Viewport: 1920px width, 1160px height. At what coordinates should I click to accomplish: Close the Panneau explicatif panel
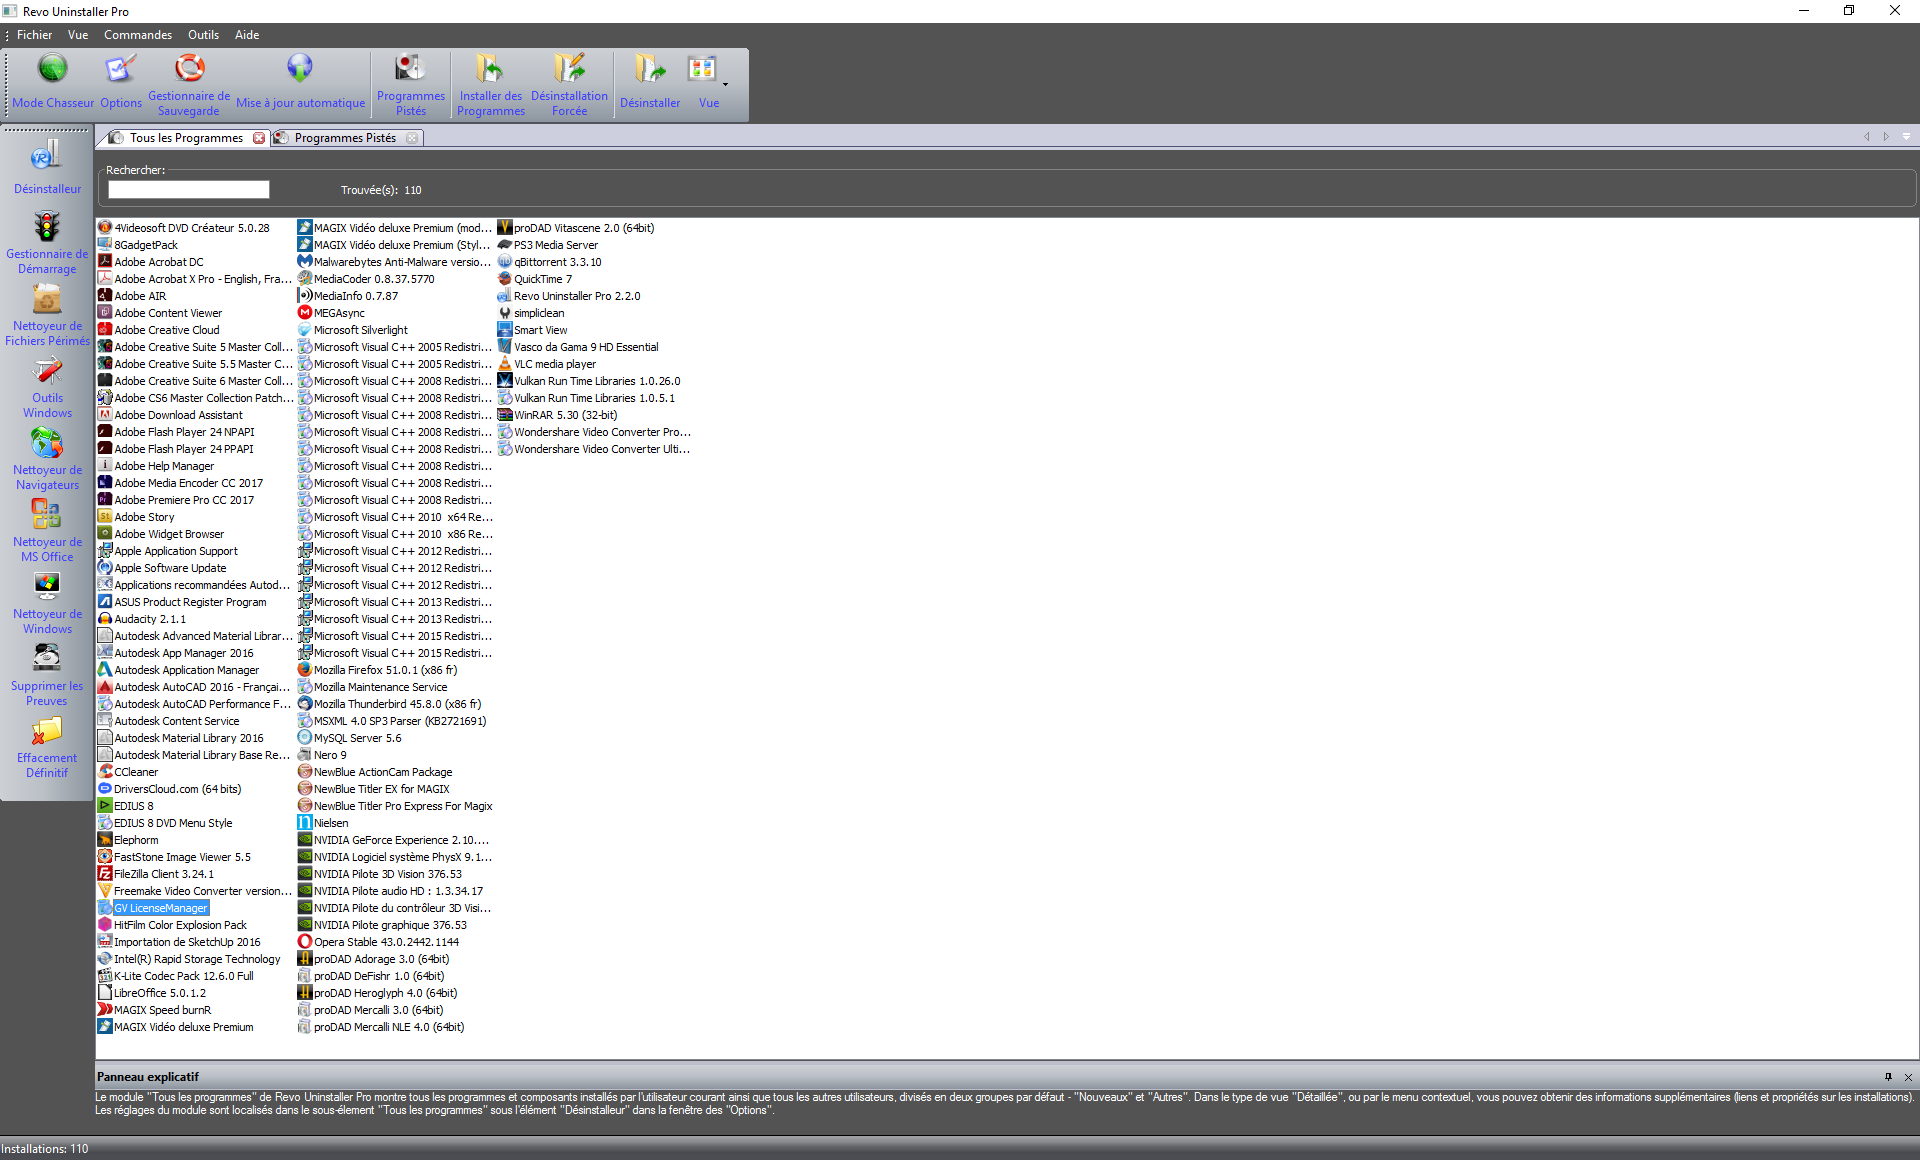[x=1908, y=1077]
